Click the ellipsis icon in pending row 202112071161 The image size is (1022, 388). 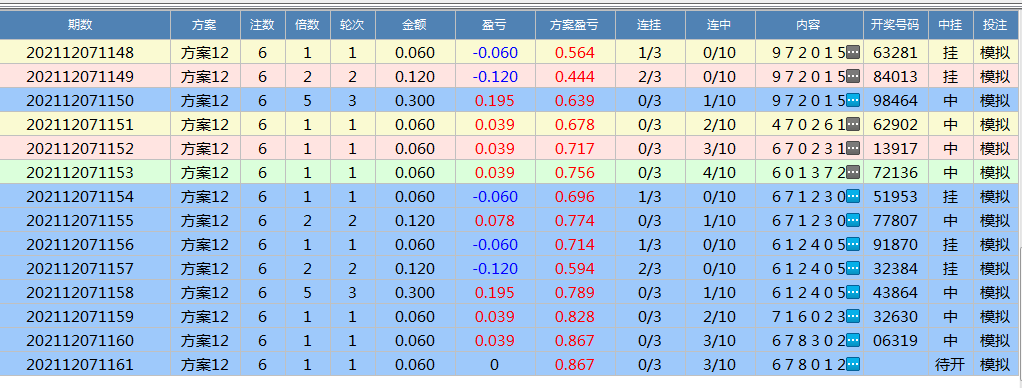[853, 365]
